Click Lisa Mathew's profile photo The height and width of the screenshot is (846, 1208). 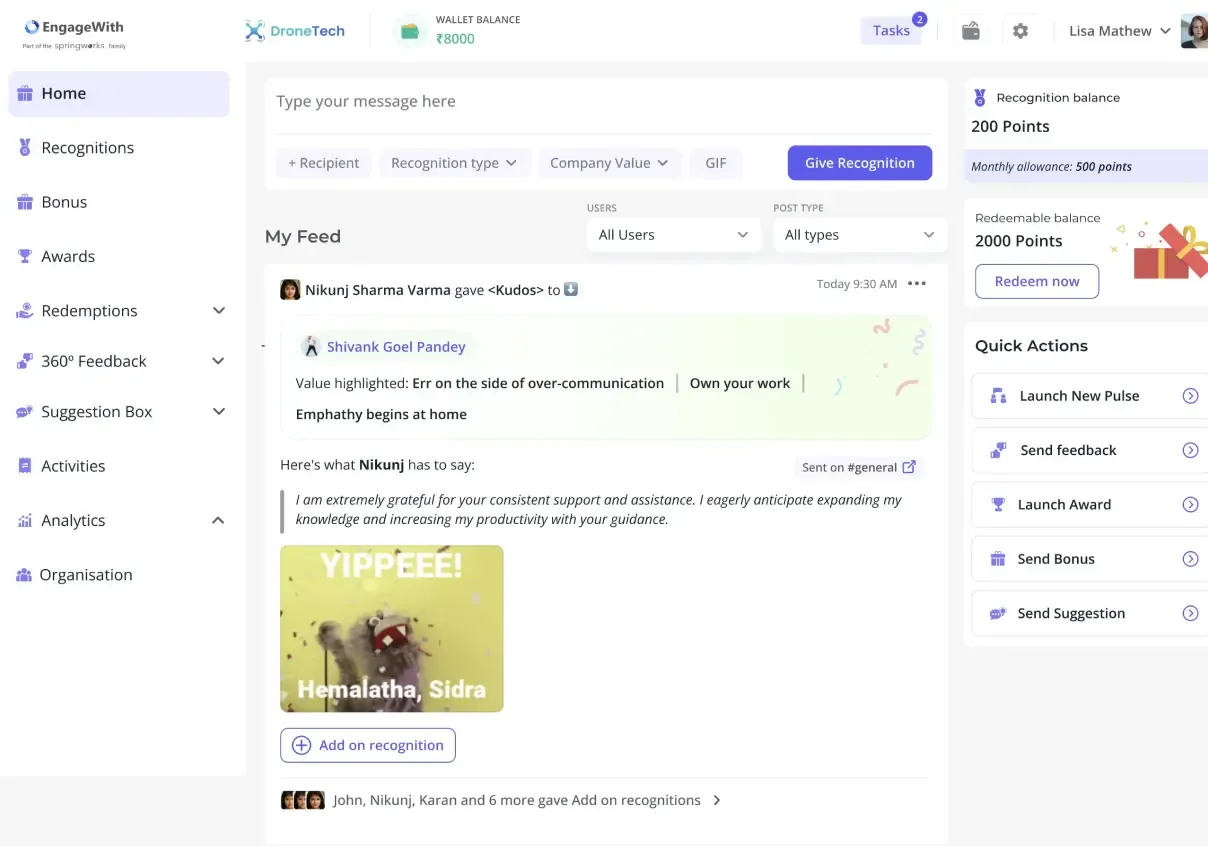click(x=1194, y=31)
